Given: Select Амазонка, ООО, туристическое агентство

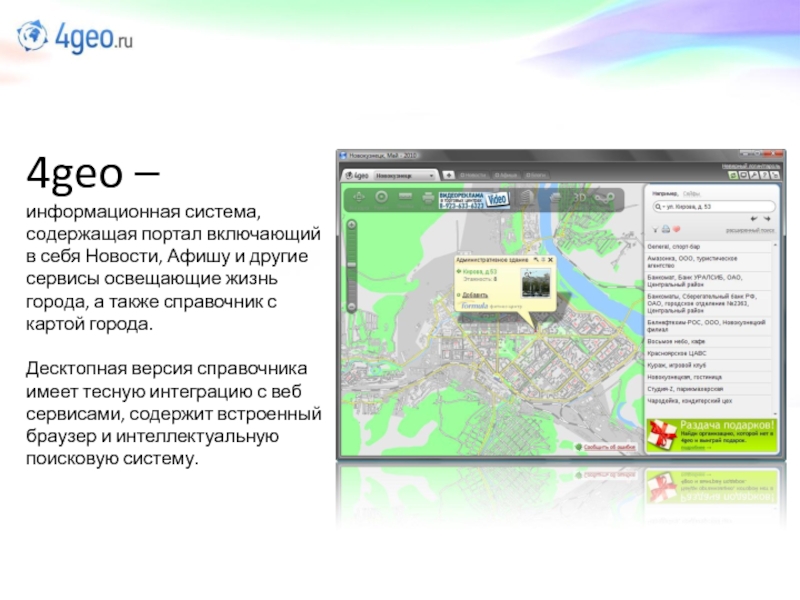Looking at the screenshot, I should point(709,262).
